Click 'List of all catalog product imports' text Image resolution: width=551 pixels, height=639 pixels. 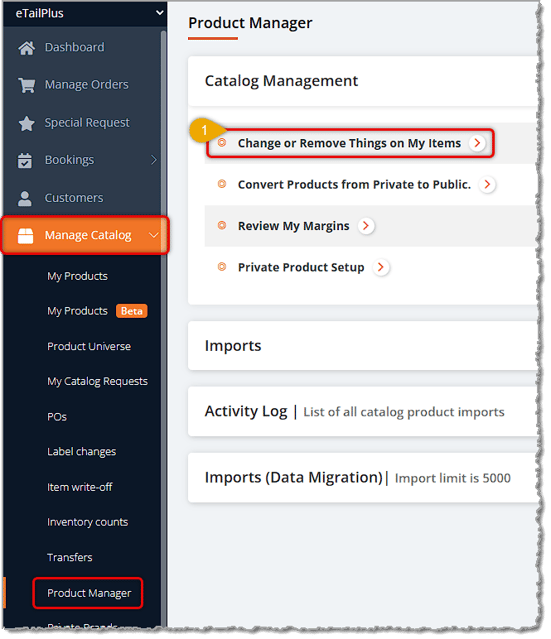[404, 412]
